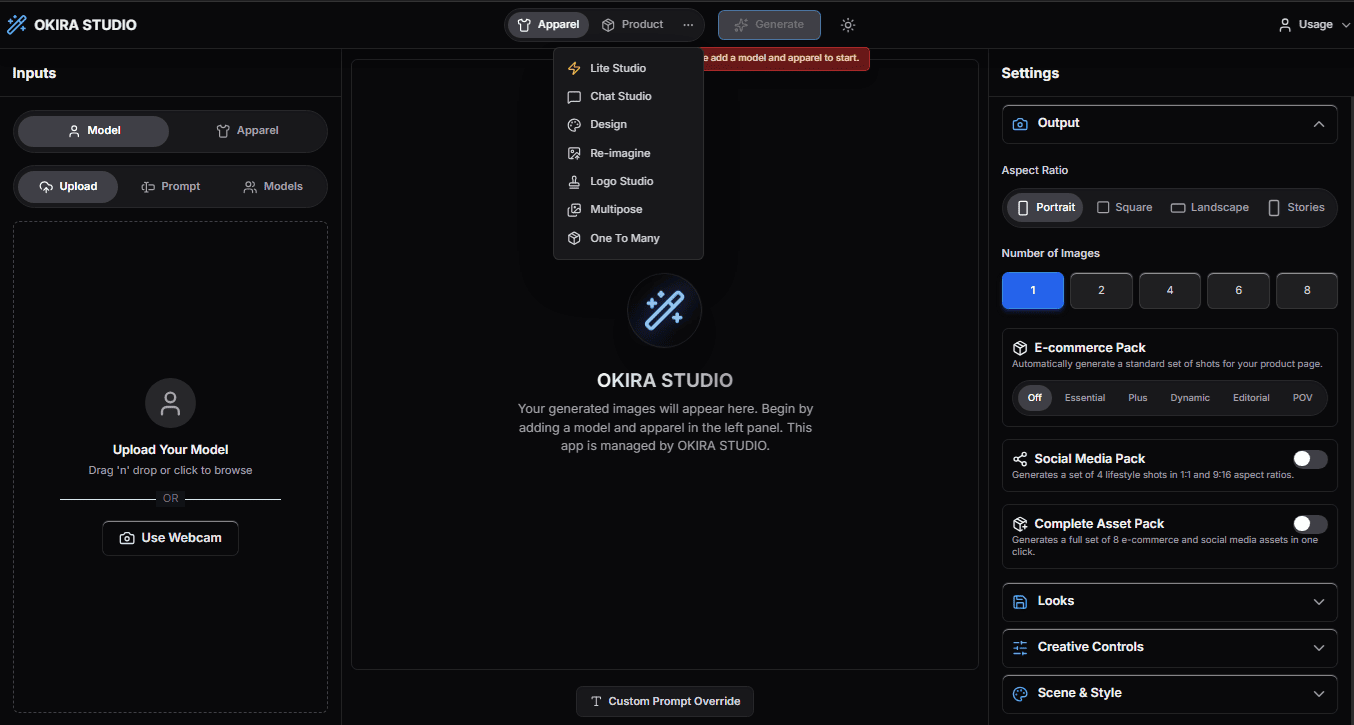Toggle the light/dark theme sun icon
The width and height of the screenshot is (1354, 725).
pyautogui.click(x=848, y=25)
